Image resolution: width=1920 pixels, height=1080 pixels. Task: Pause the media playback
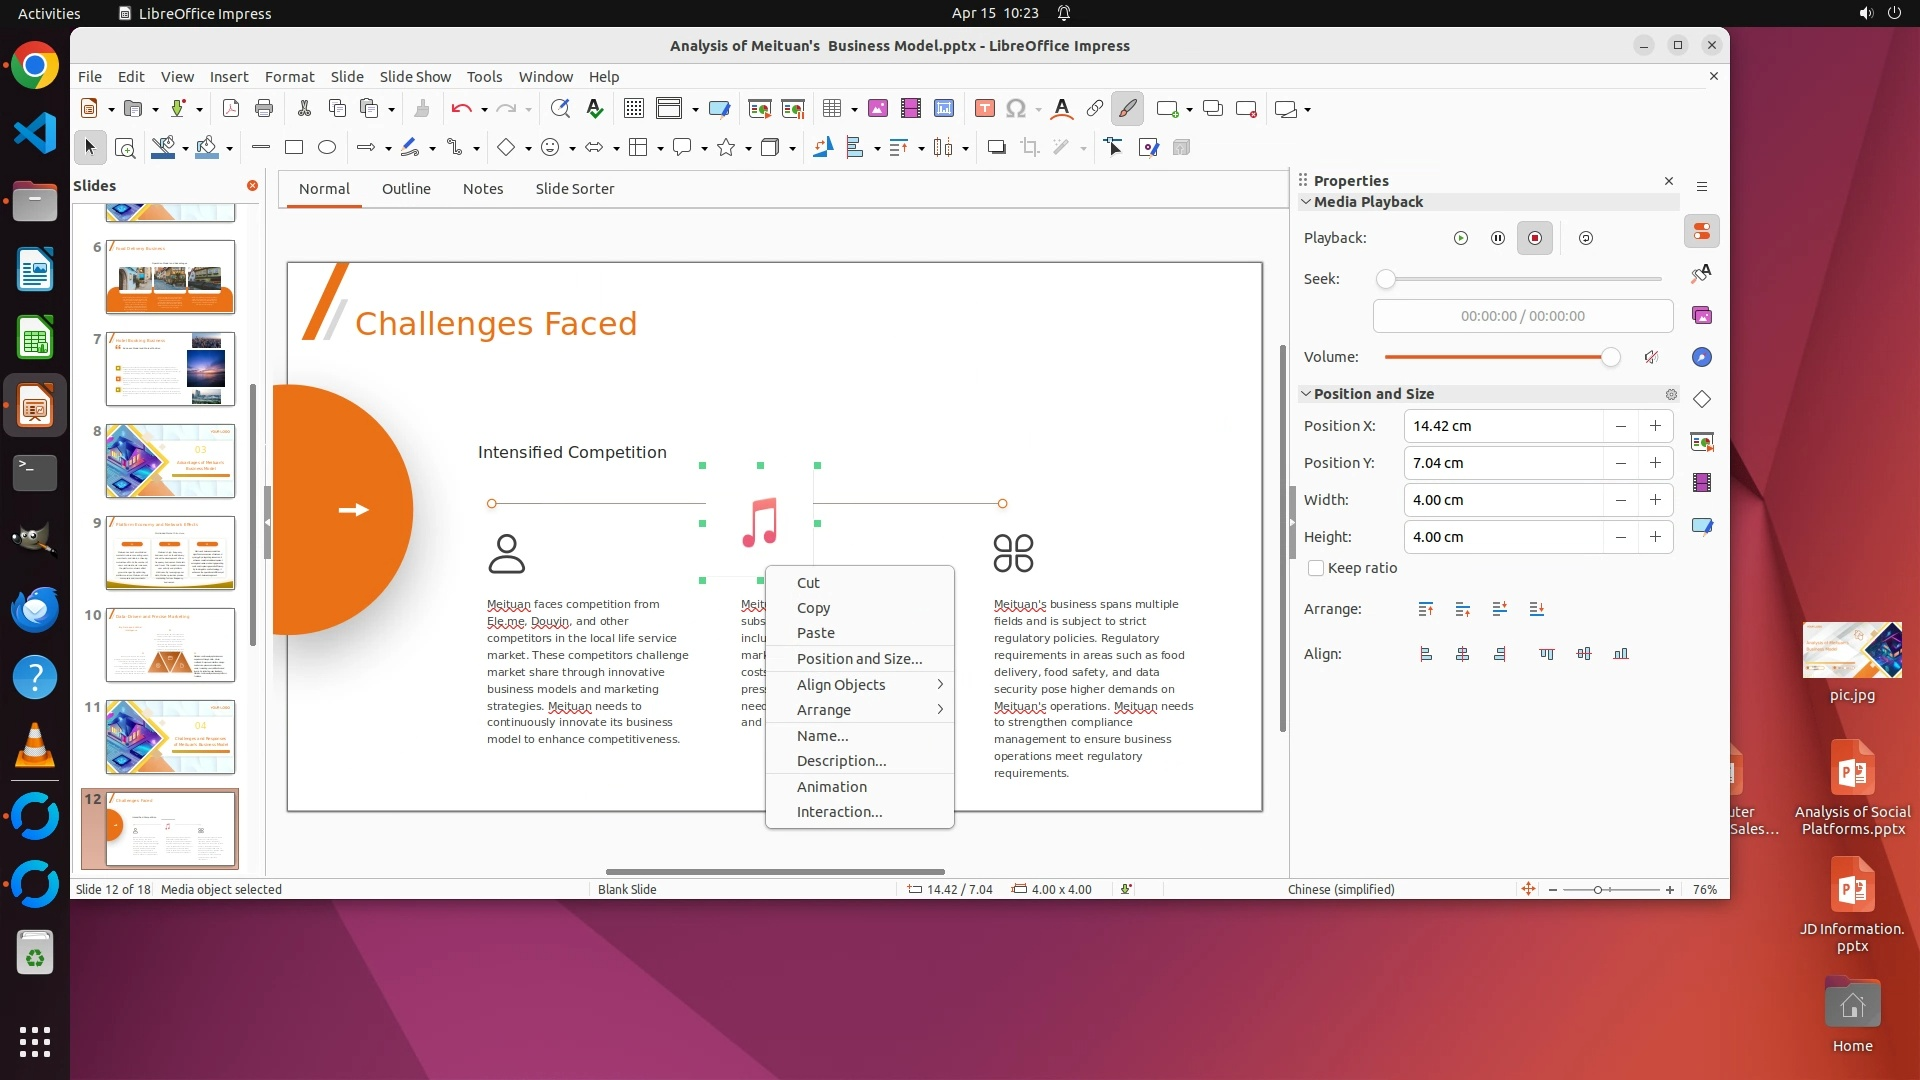coord(1497,238)
